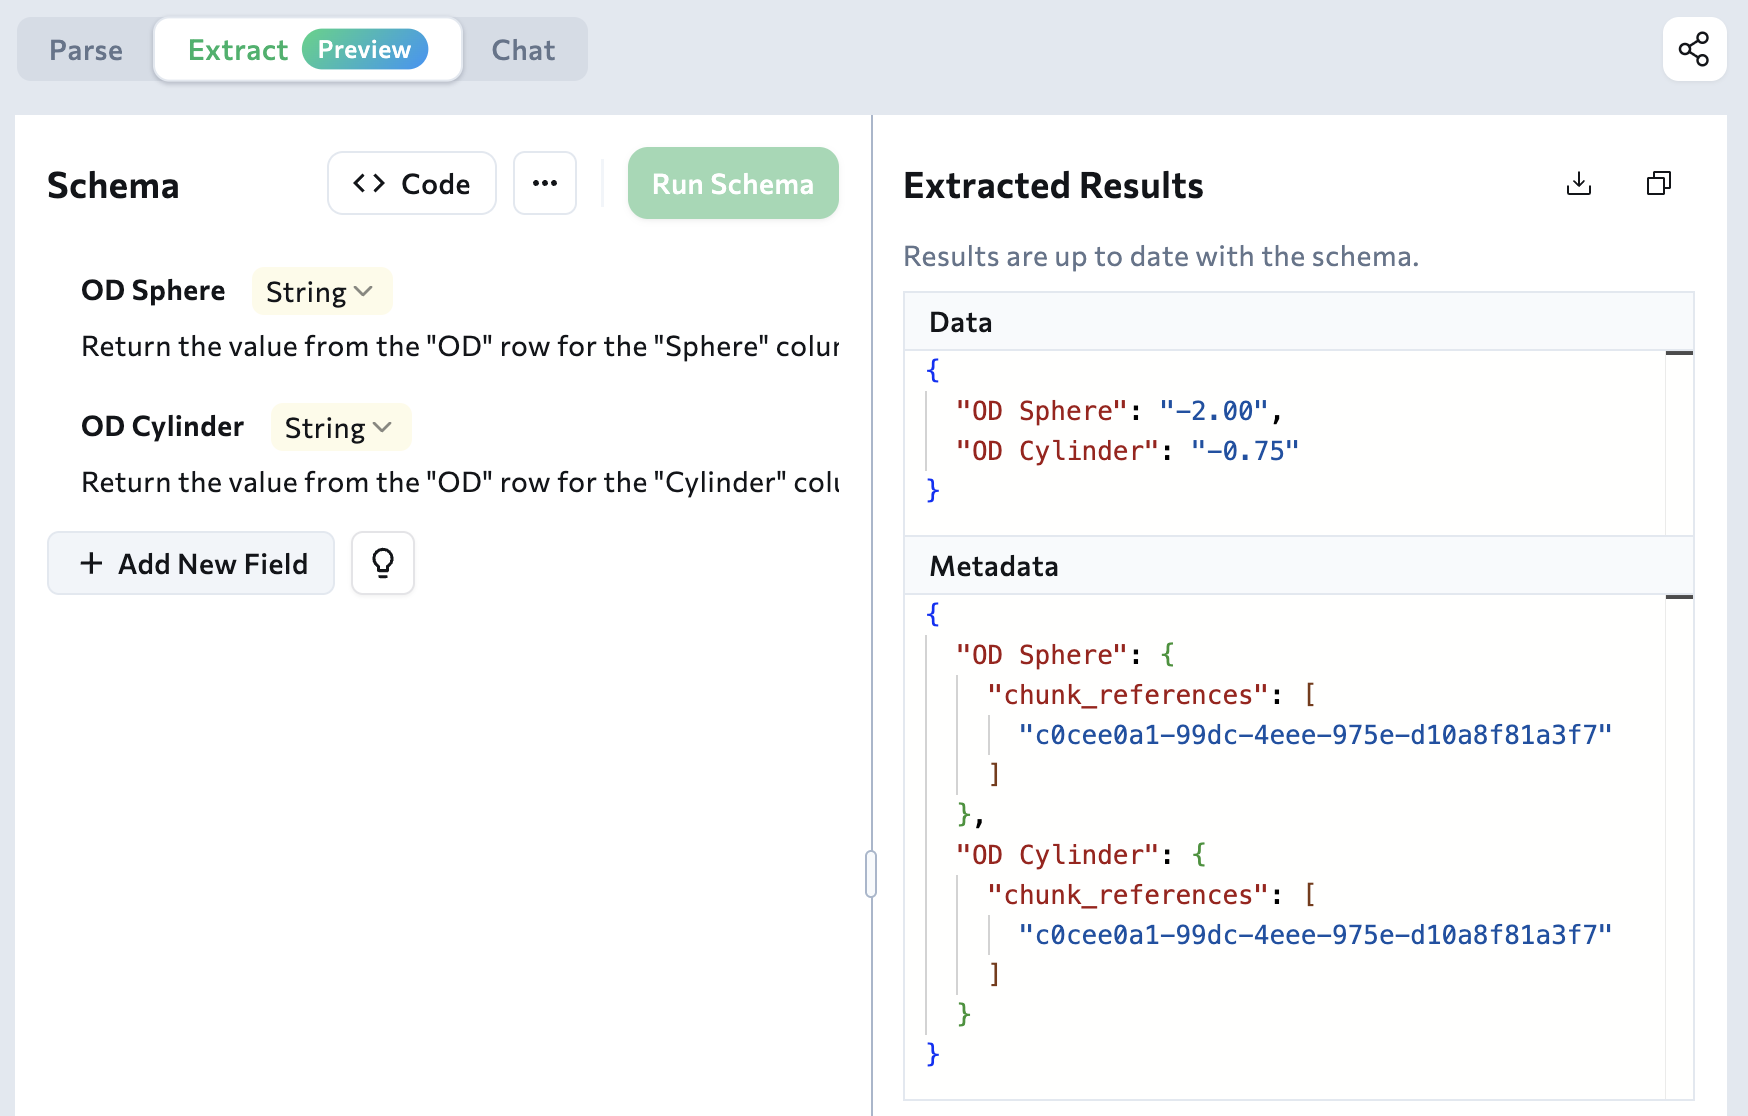Copy the extracted results
This screenshot has height=1116, width=1748.
point(1658,184)
